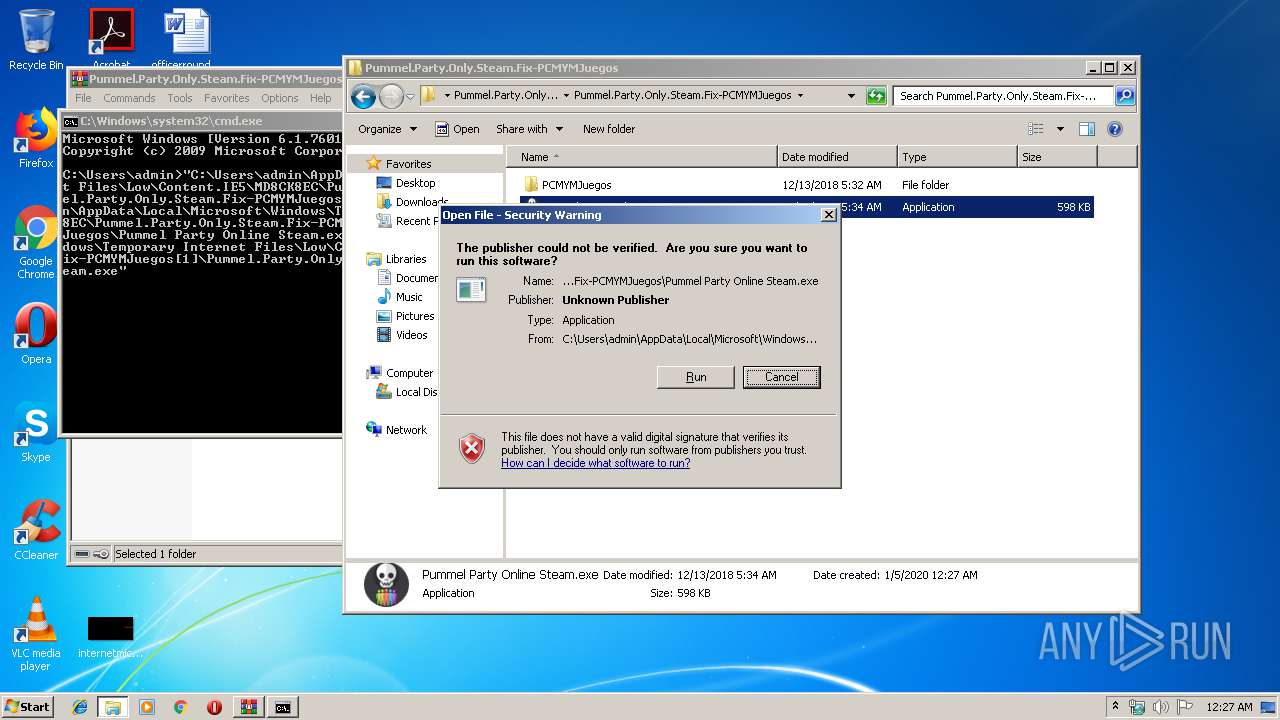This screenshot has height=720, width=1280.
Task: Click Internet Explorer taskbar icon
Action: pos(80,707)
